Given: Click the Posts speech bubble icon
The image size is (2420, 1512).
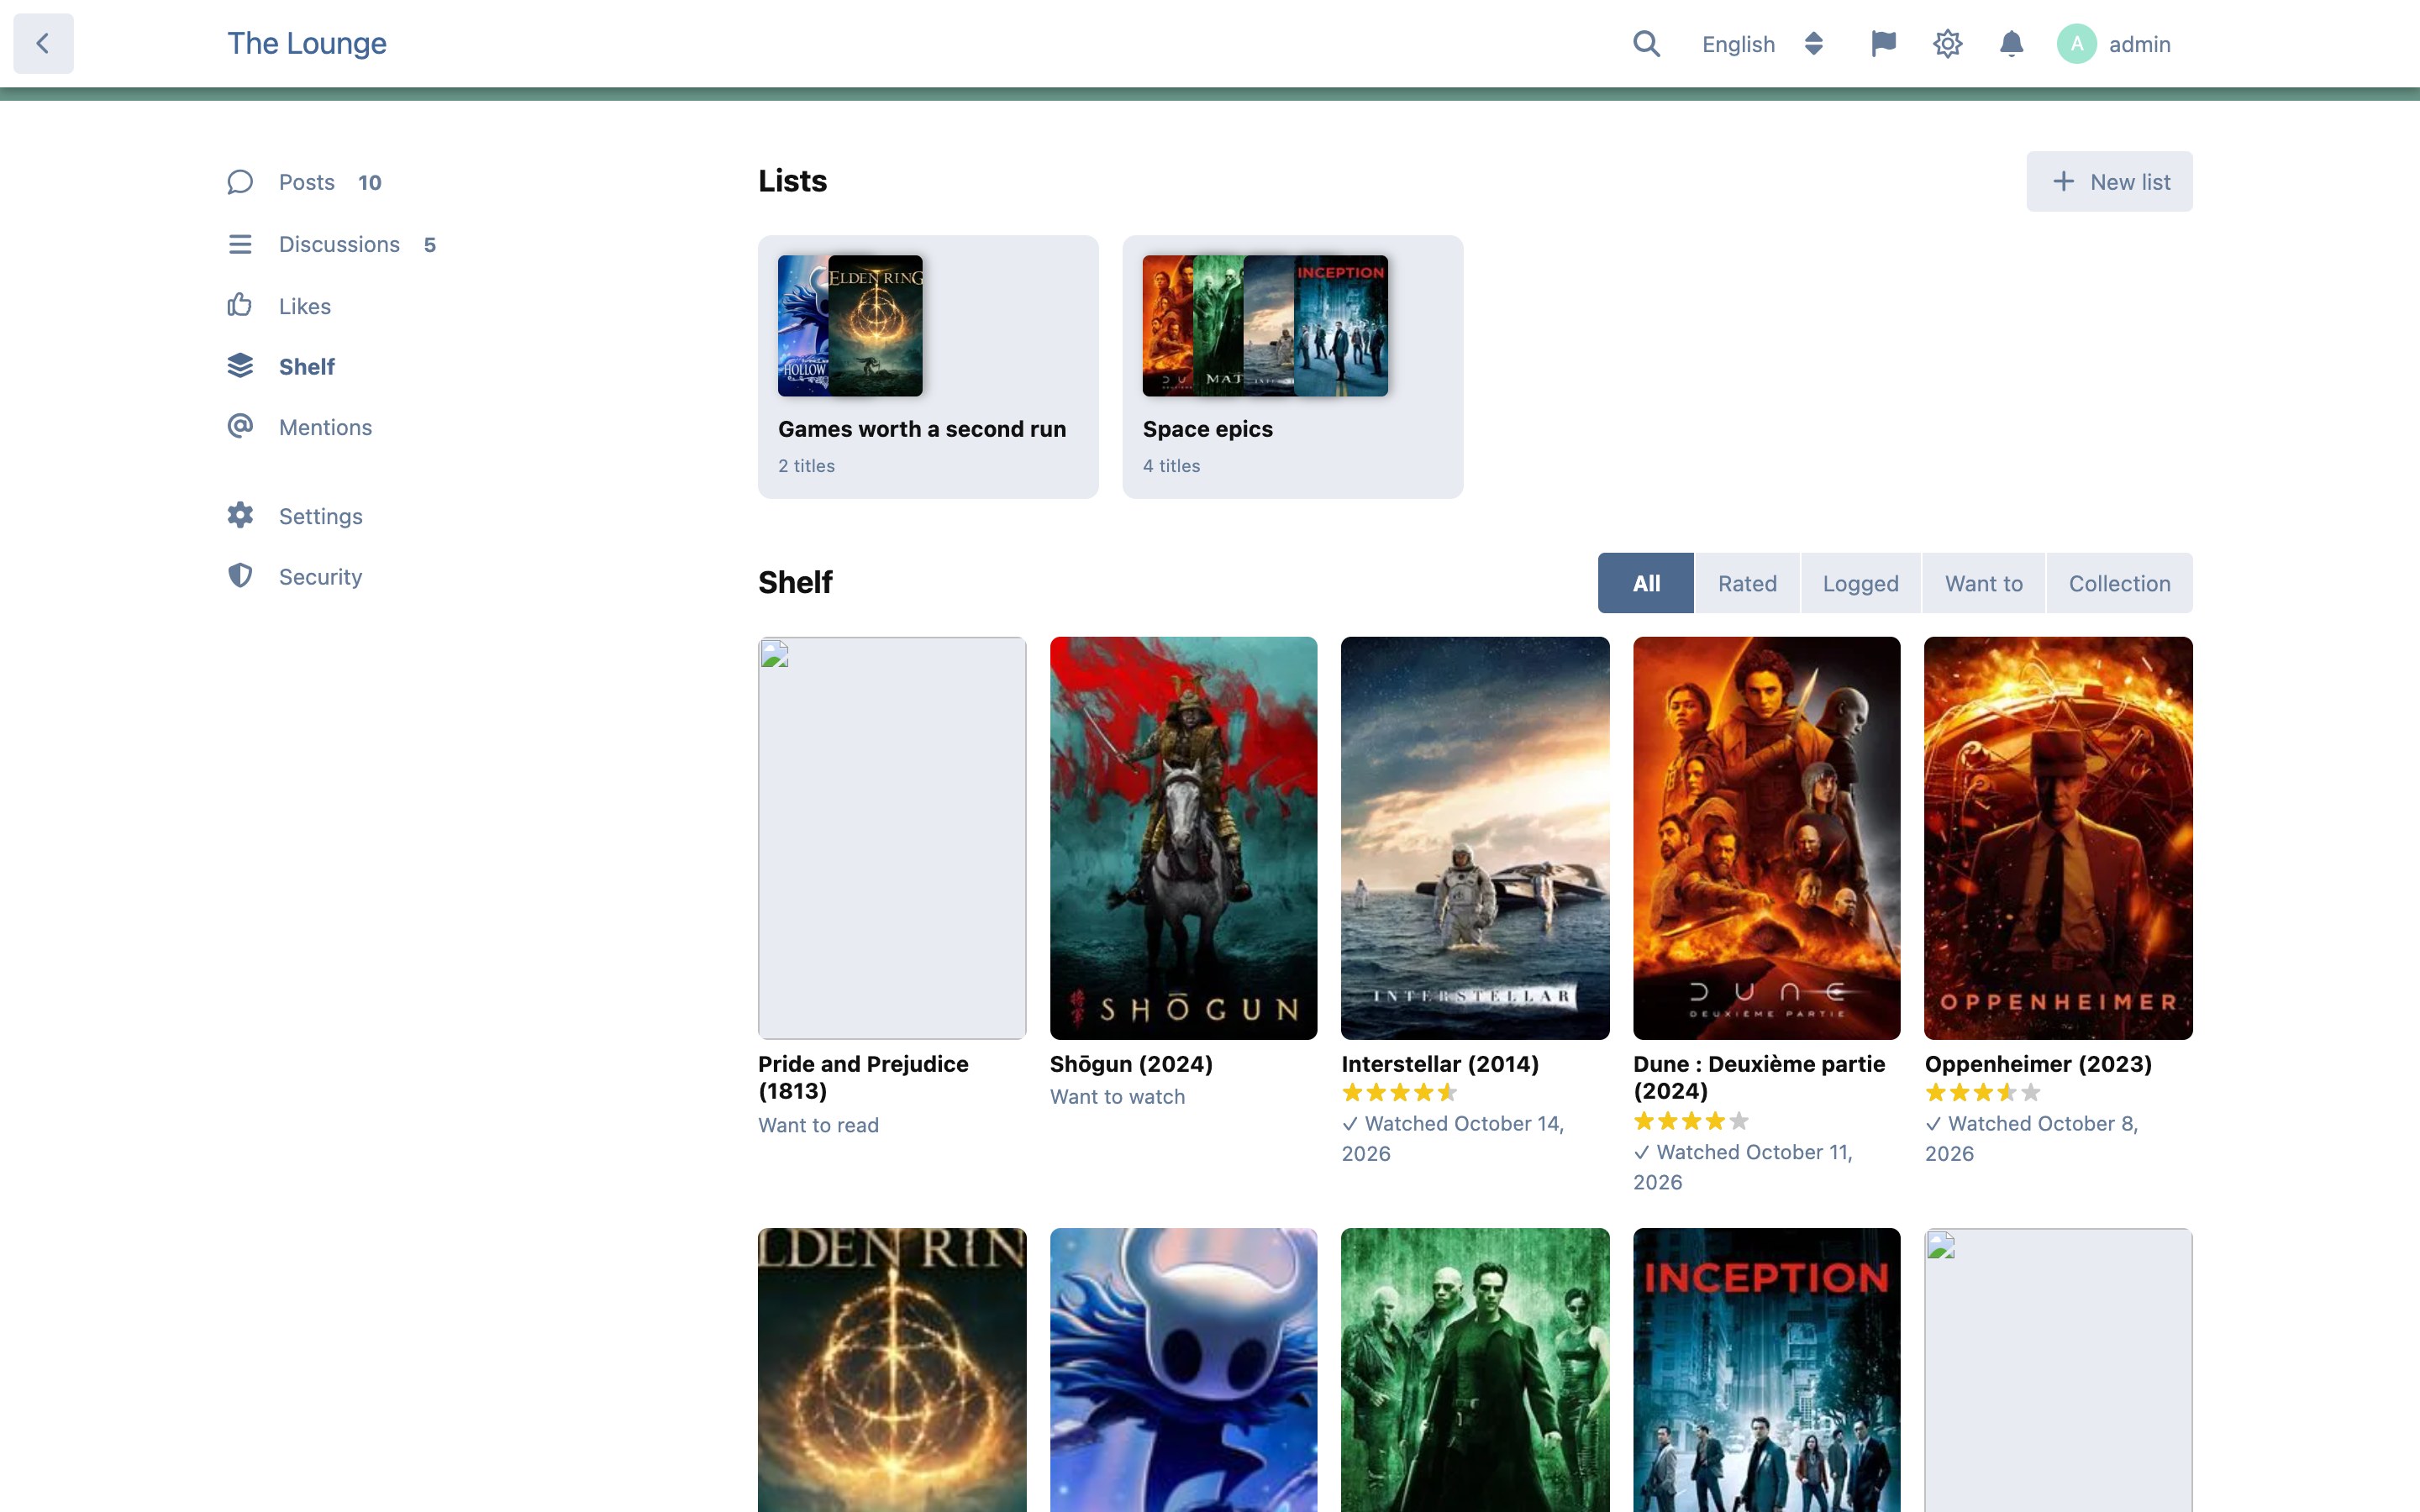Looking at the screenshot, I should (240, 182).
